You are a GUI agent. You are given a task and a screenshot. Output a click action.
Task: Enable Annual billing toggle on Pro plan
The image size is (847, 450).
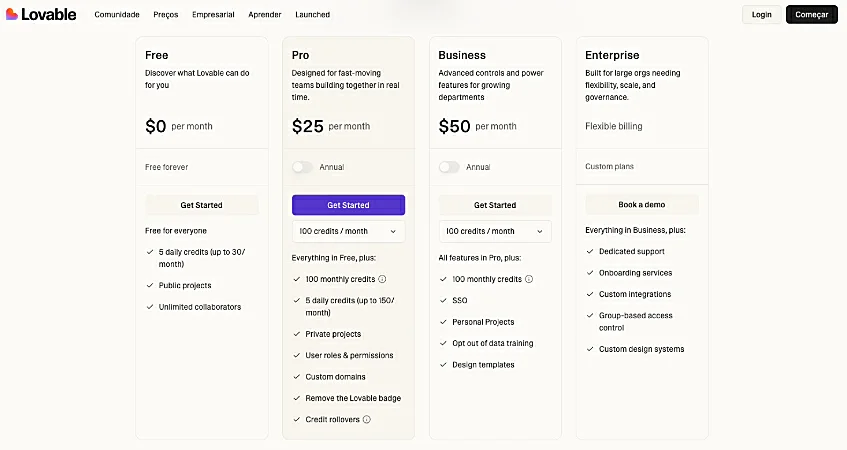[302, 167]
